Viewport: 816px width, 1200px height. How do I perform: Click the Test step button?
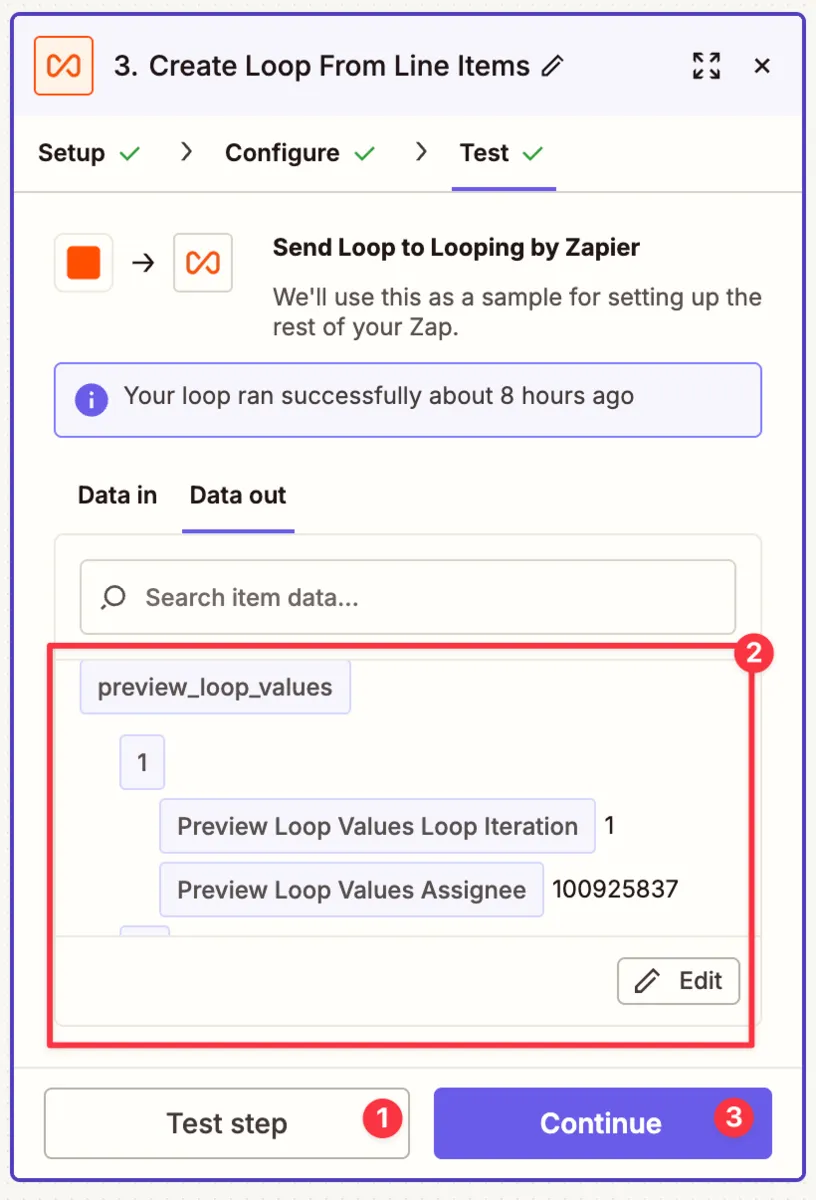[x=226, y=1123]
